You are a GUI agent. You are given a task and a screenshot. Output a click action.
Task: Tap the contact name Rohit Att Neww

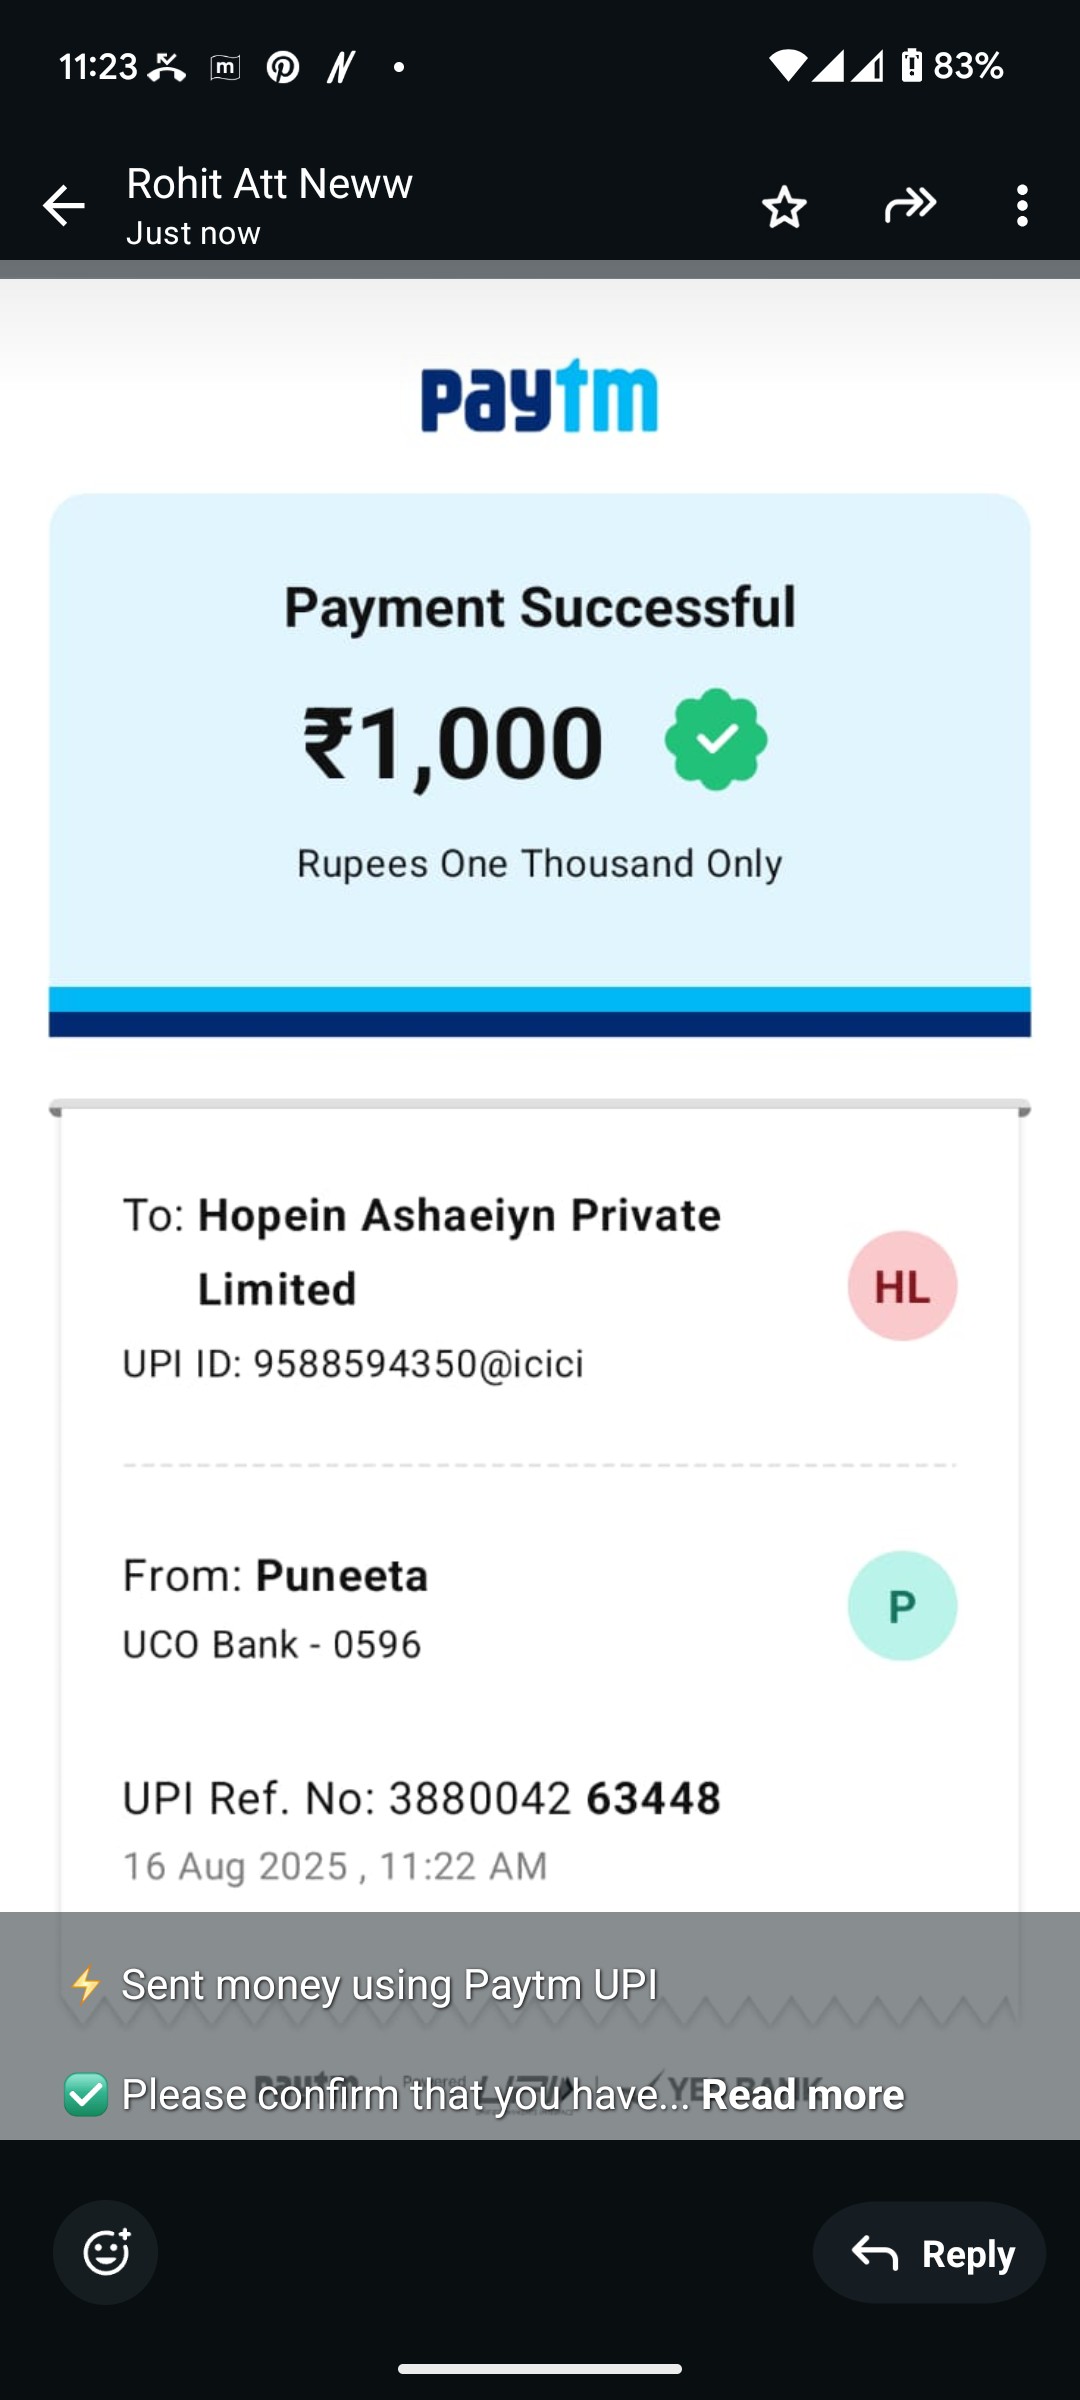pos(269,184)
